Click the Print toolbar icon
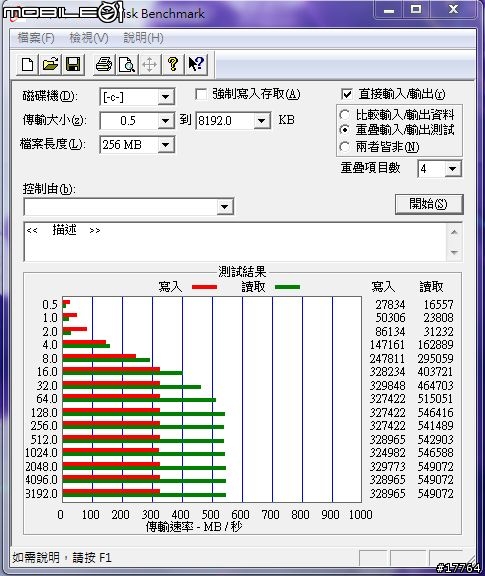Screen dimensions: 485x576 [x=104, y=65]
